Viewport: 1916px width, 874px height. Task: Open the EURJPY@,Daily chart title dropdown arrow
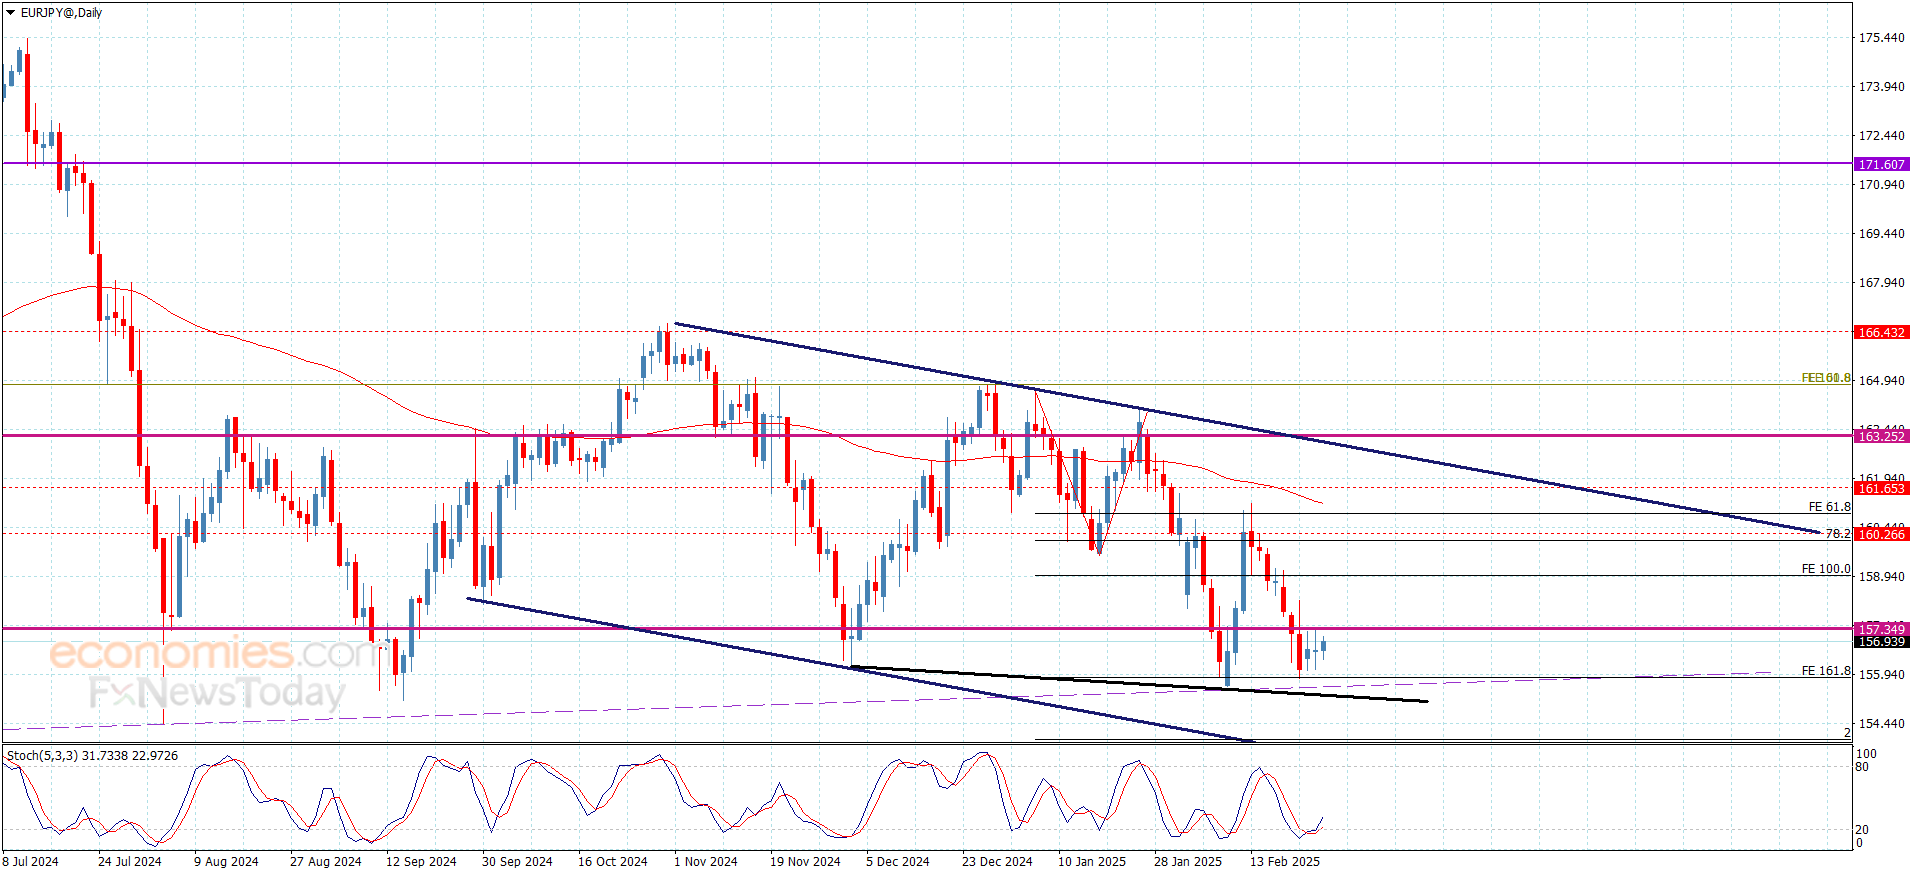tap(10, 13)
